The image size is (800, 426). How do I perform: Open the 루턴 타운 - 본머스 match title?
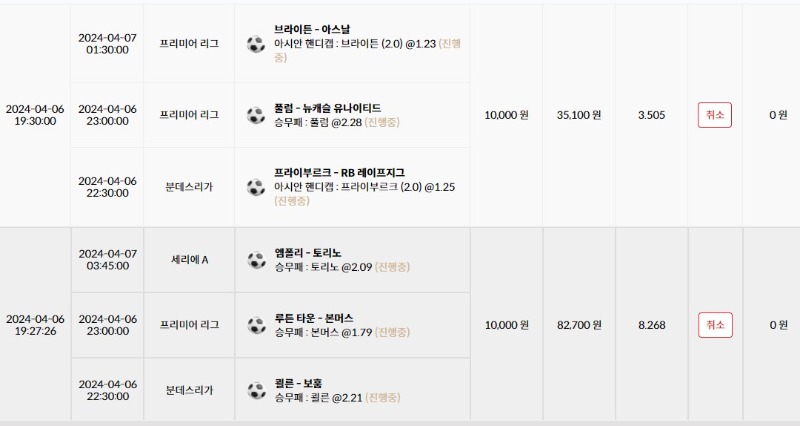[x=314, y=318]
